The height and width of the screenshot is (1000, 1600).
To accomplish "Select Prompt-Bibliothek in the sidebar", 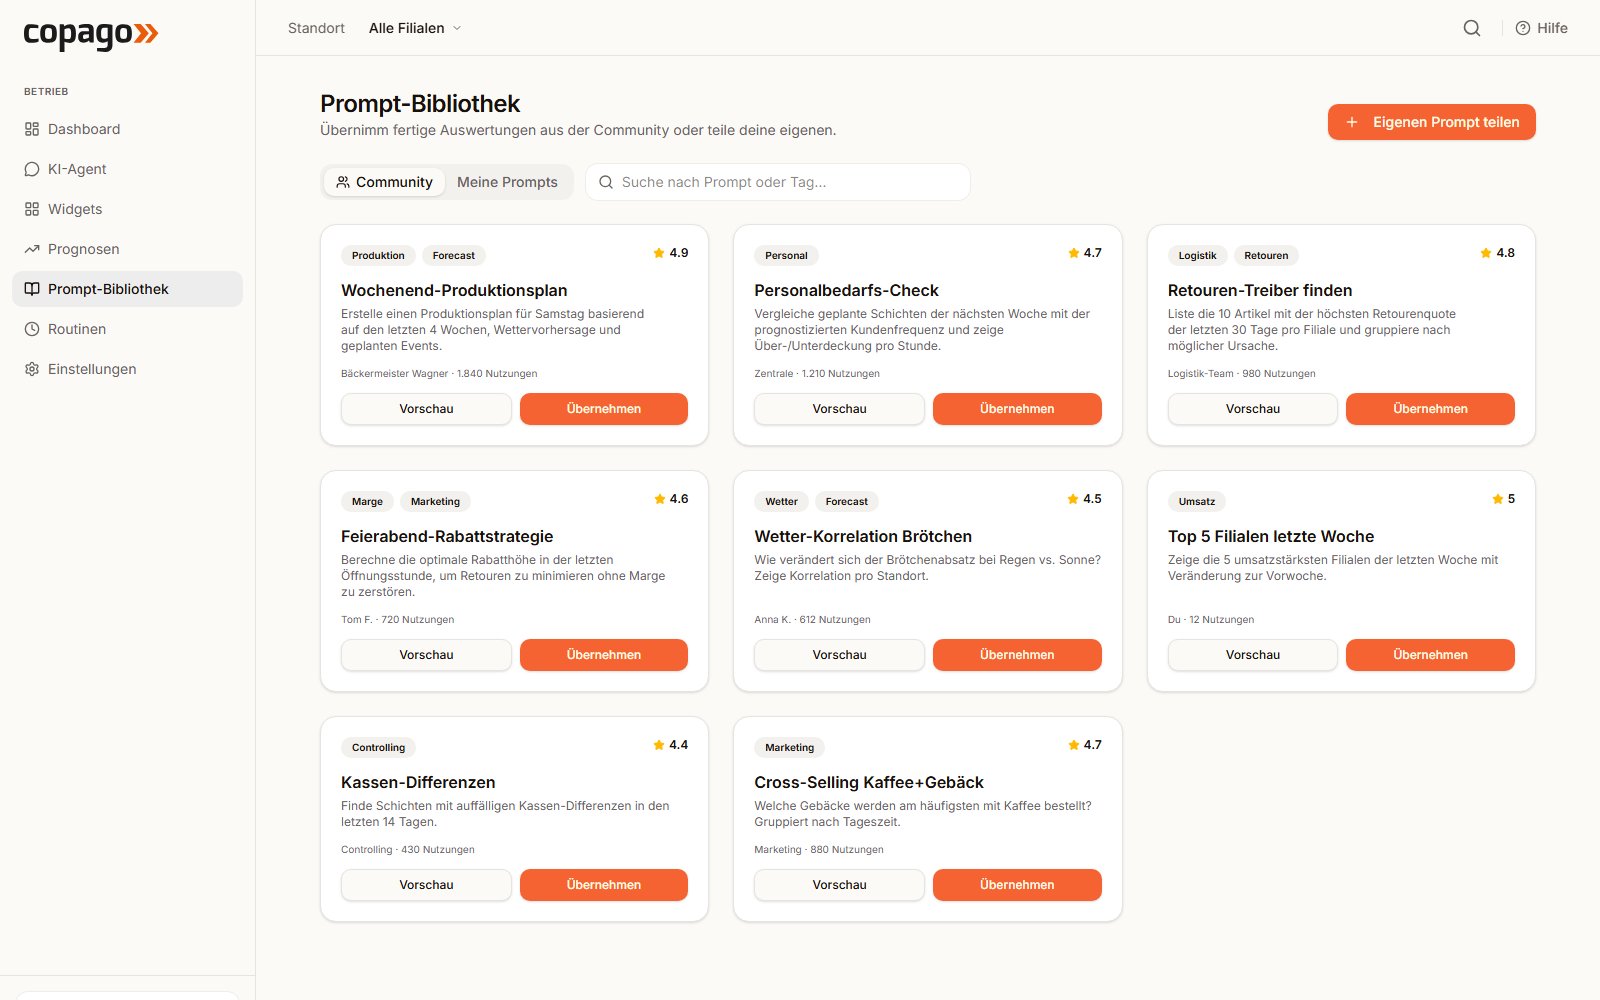I will (x=127, y=289).
